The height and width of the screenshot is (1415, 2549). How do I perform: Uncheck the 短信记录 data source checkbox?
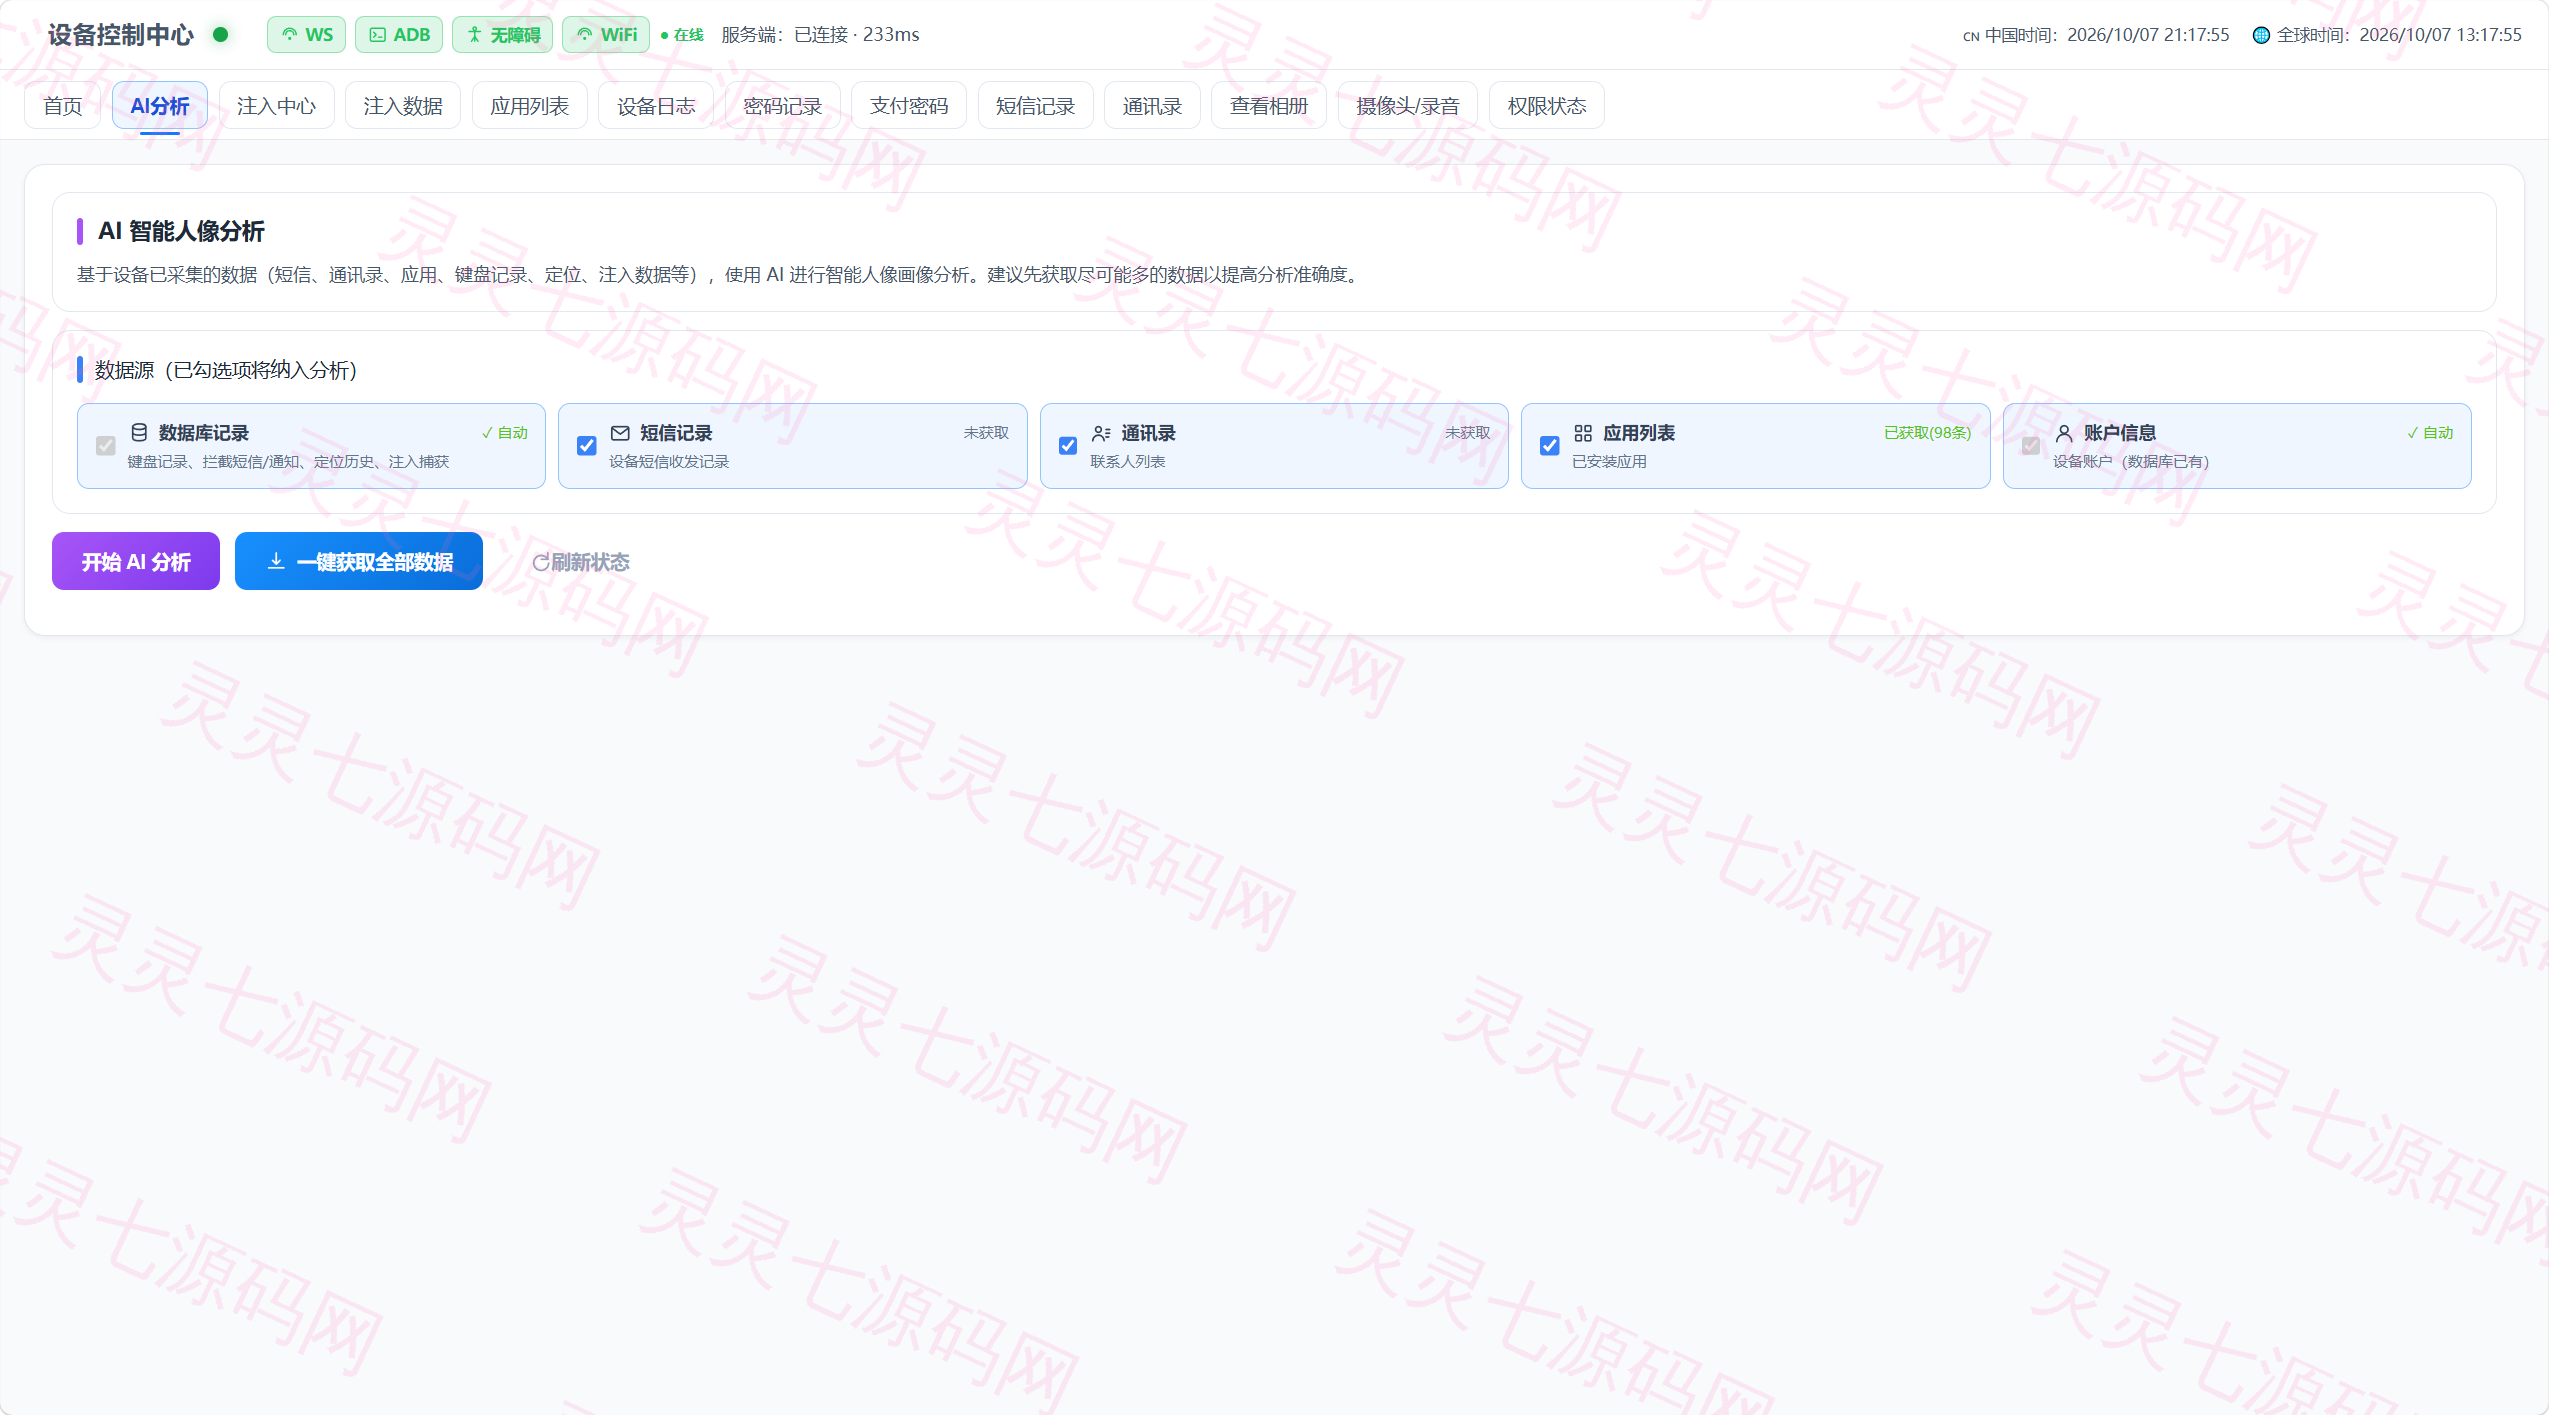coord(587,446)
